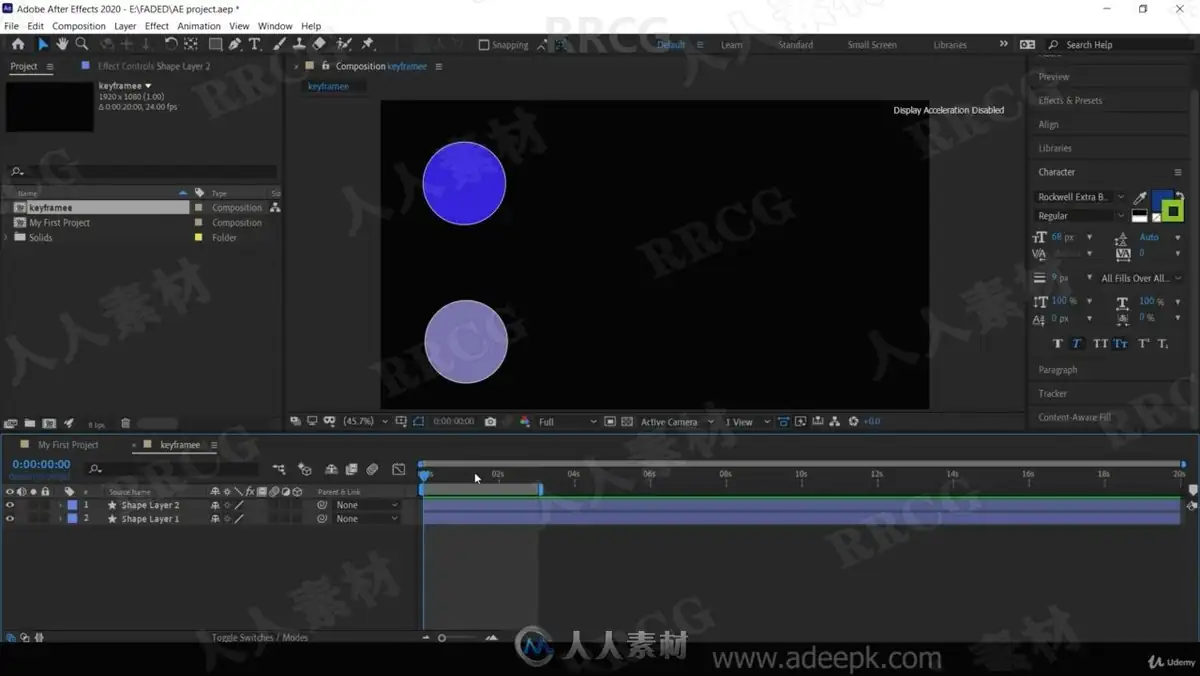Screen dimensions: 1200x676
Task: Click the timeline zoom slider
Action: [x=458, y=638]
